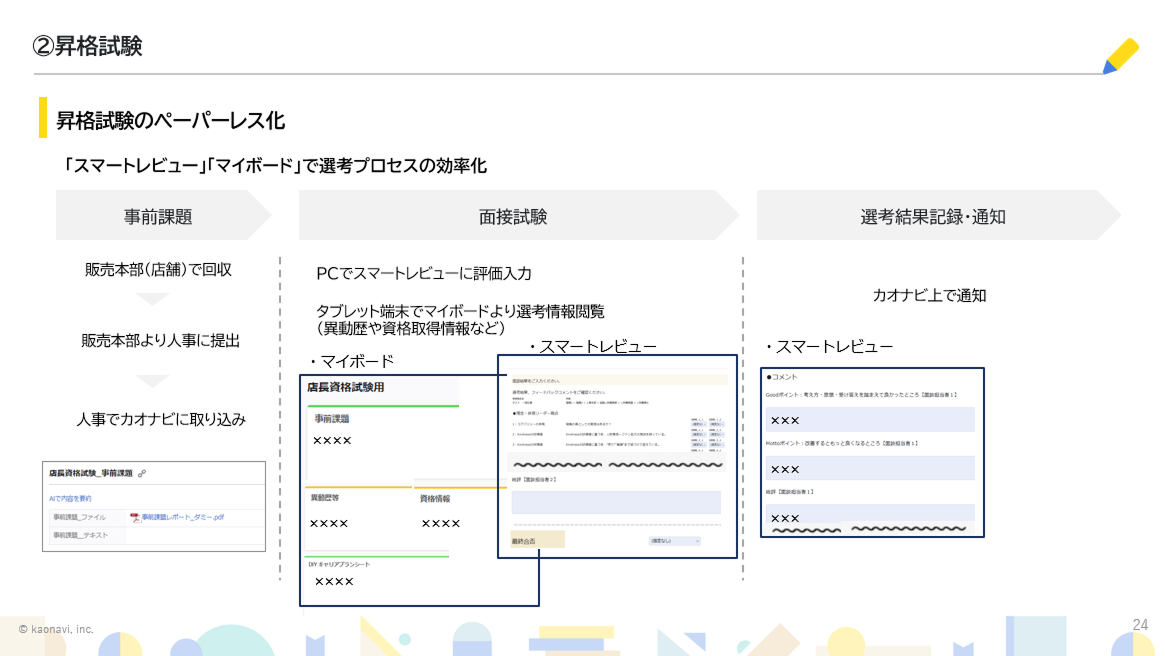Image resolution: width=1165 pixels, height=656 pixels.
Task: Click the ・マイボード label
Action: (351, 362)
